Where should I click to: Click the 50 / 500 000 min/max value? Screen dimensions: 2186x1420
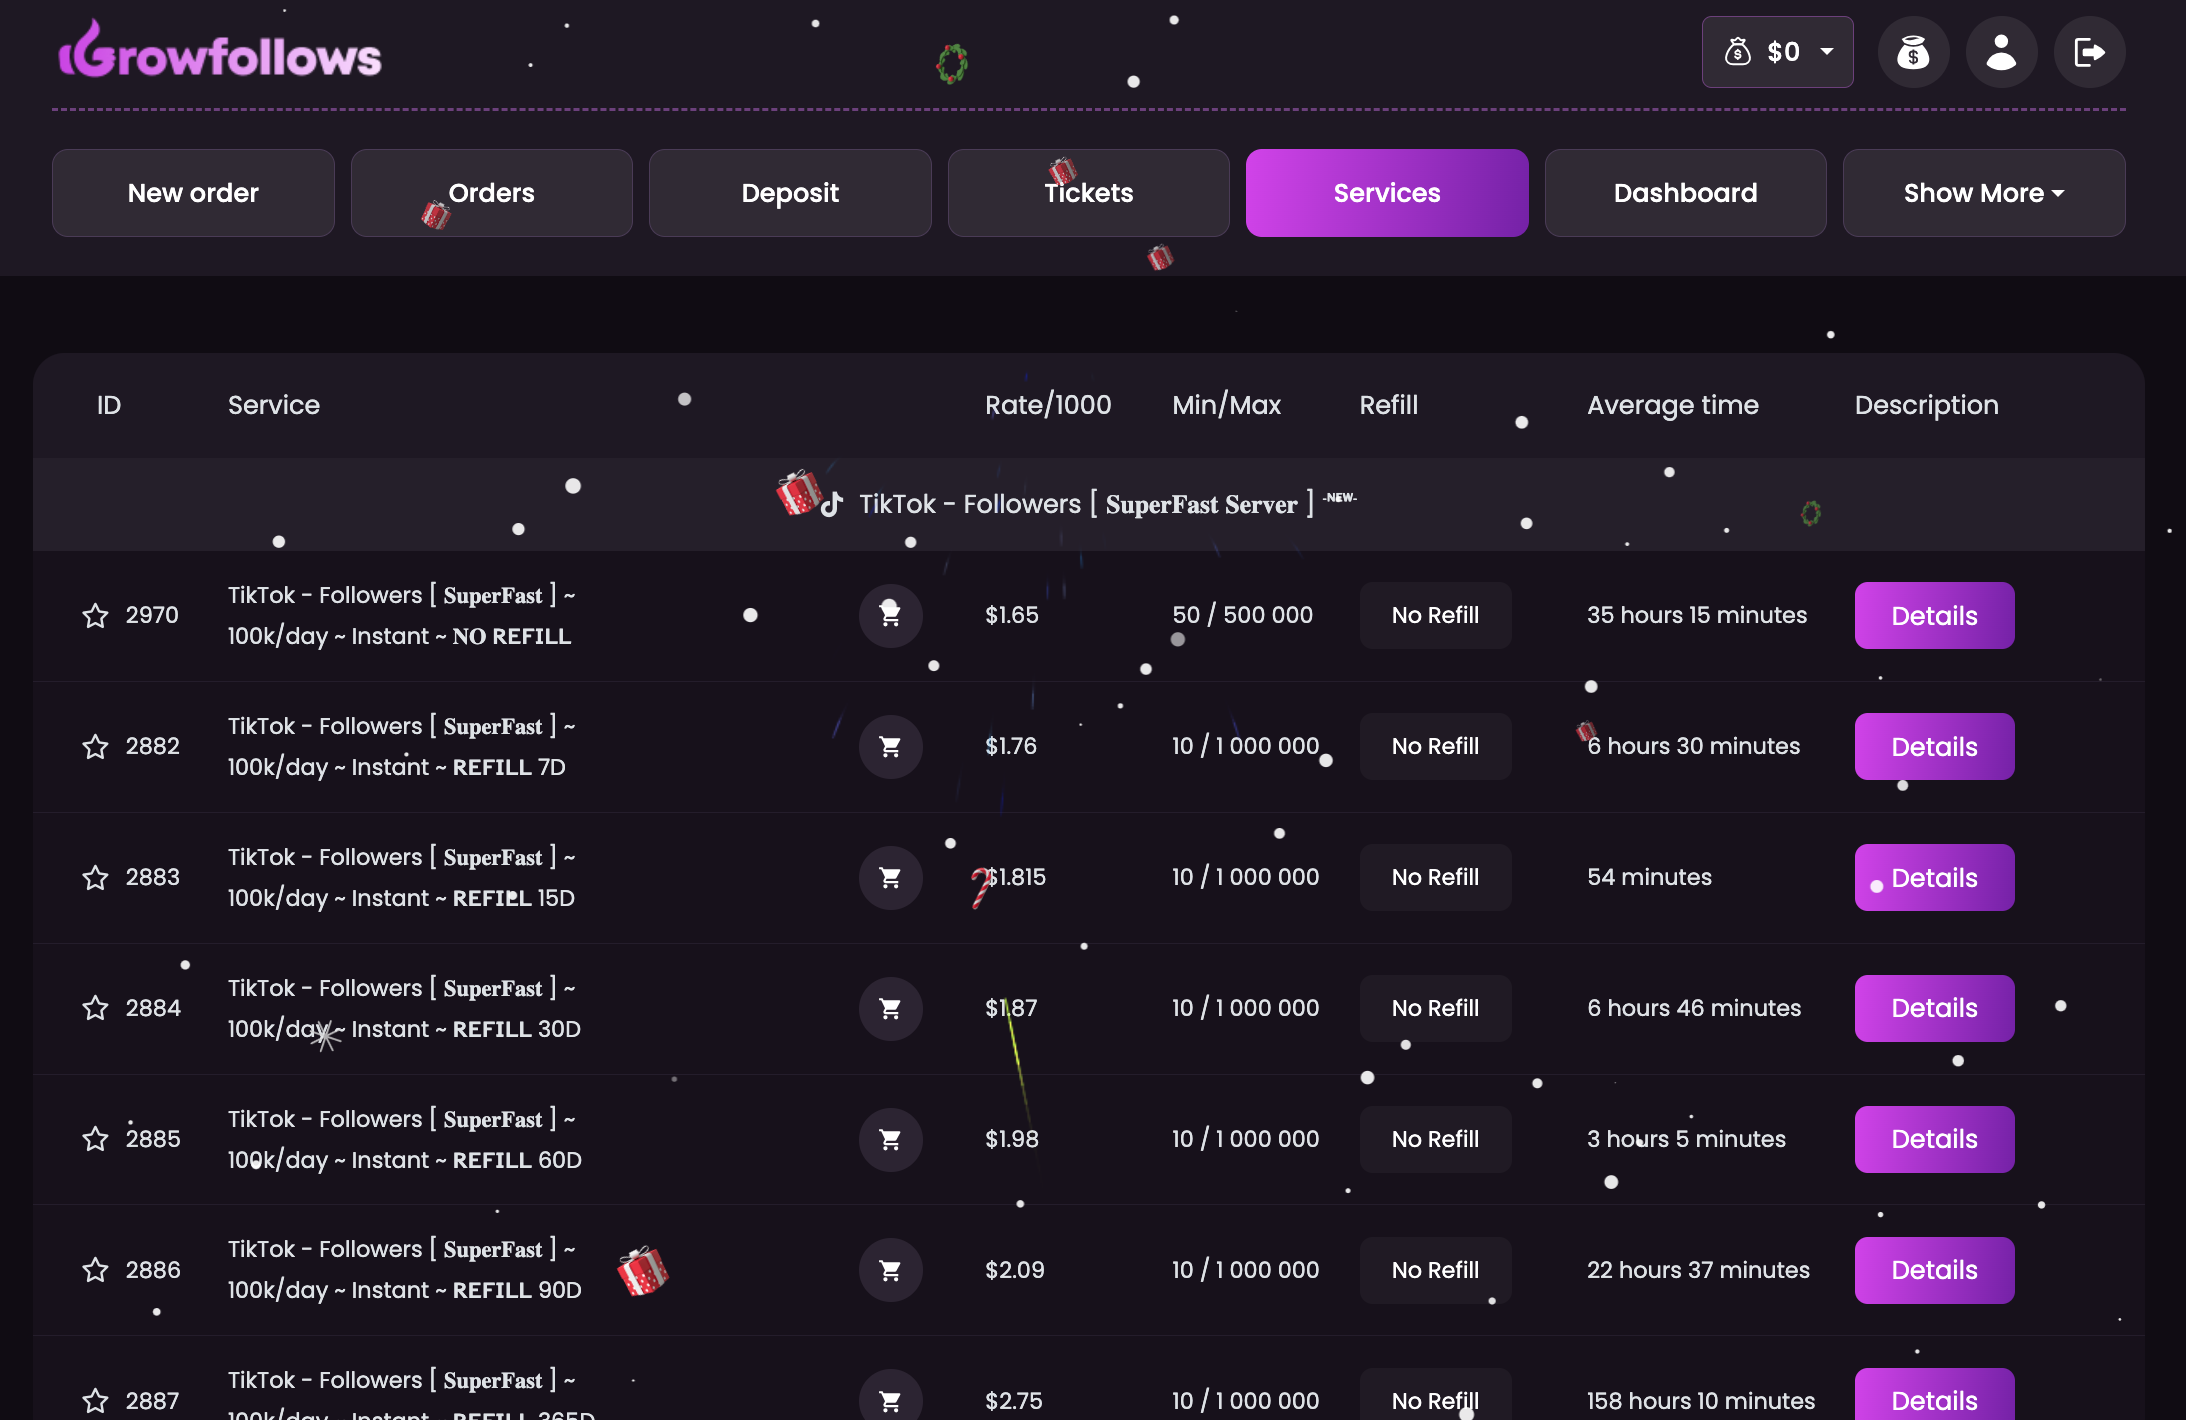point(1242,615)
